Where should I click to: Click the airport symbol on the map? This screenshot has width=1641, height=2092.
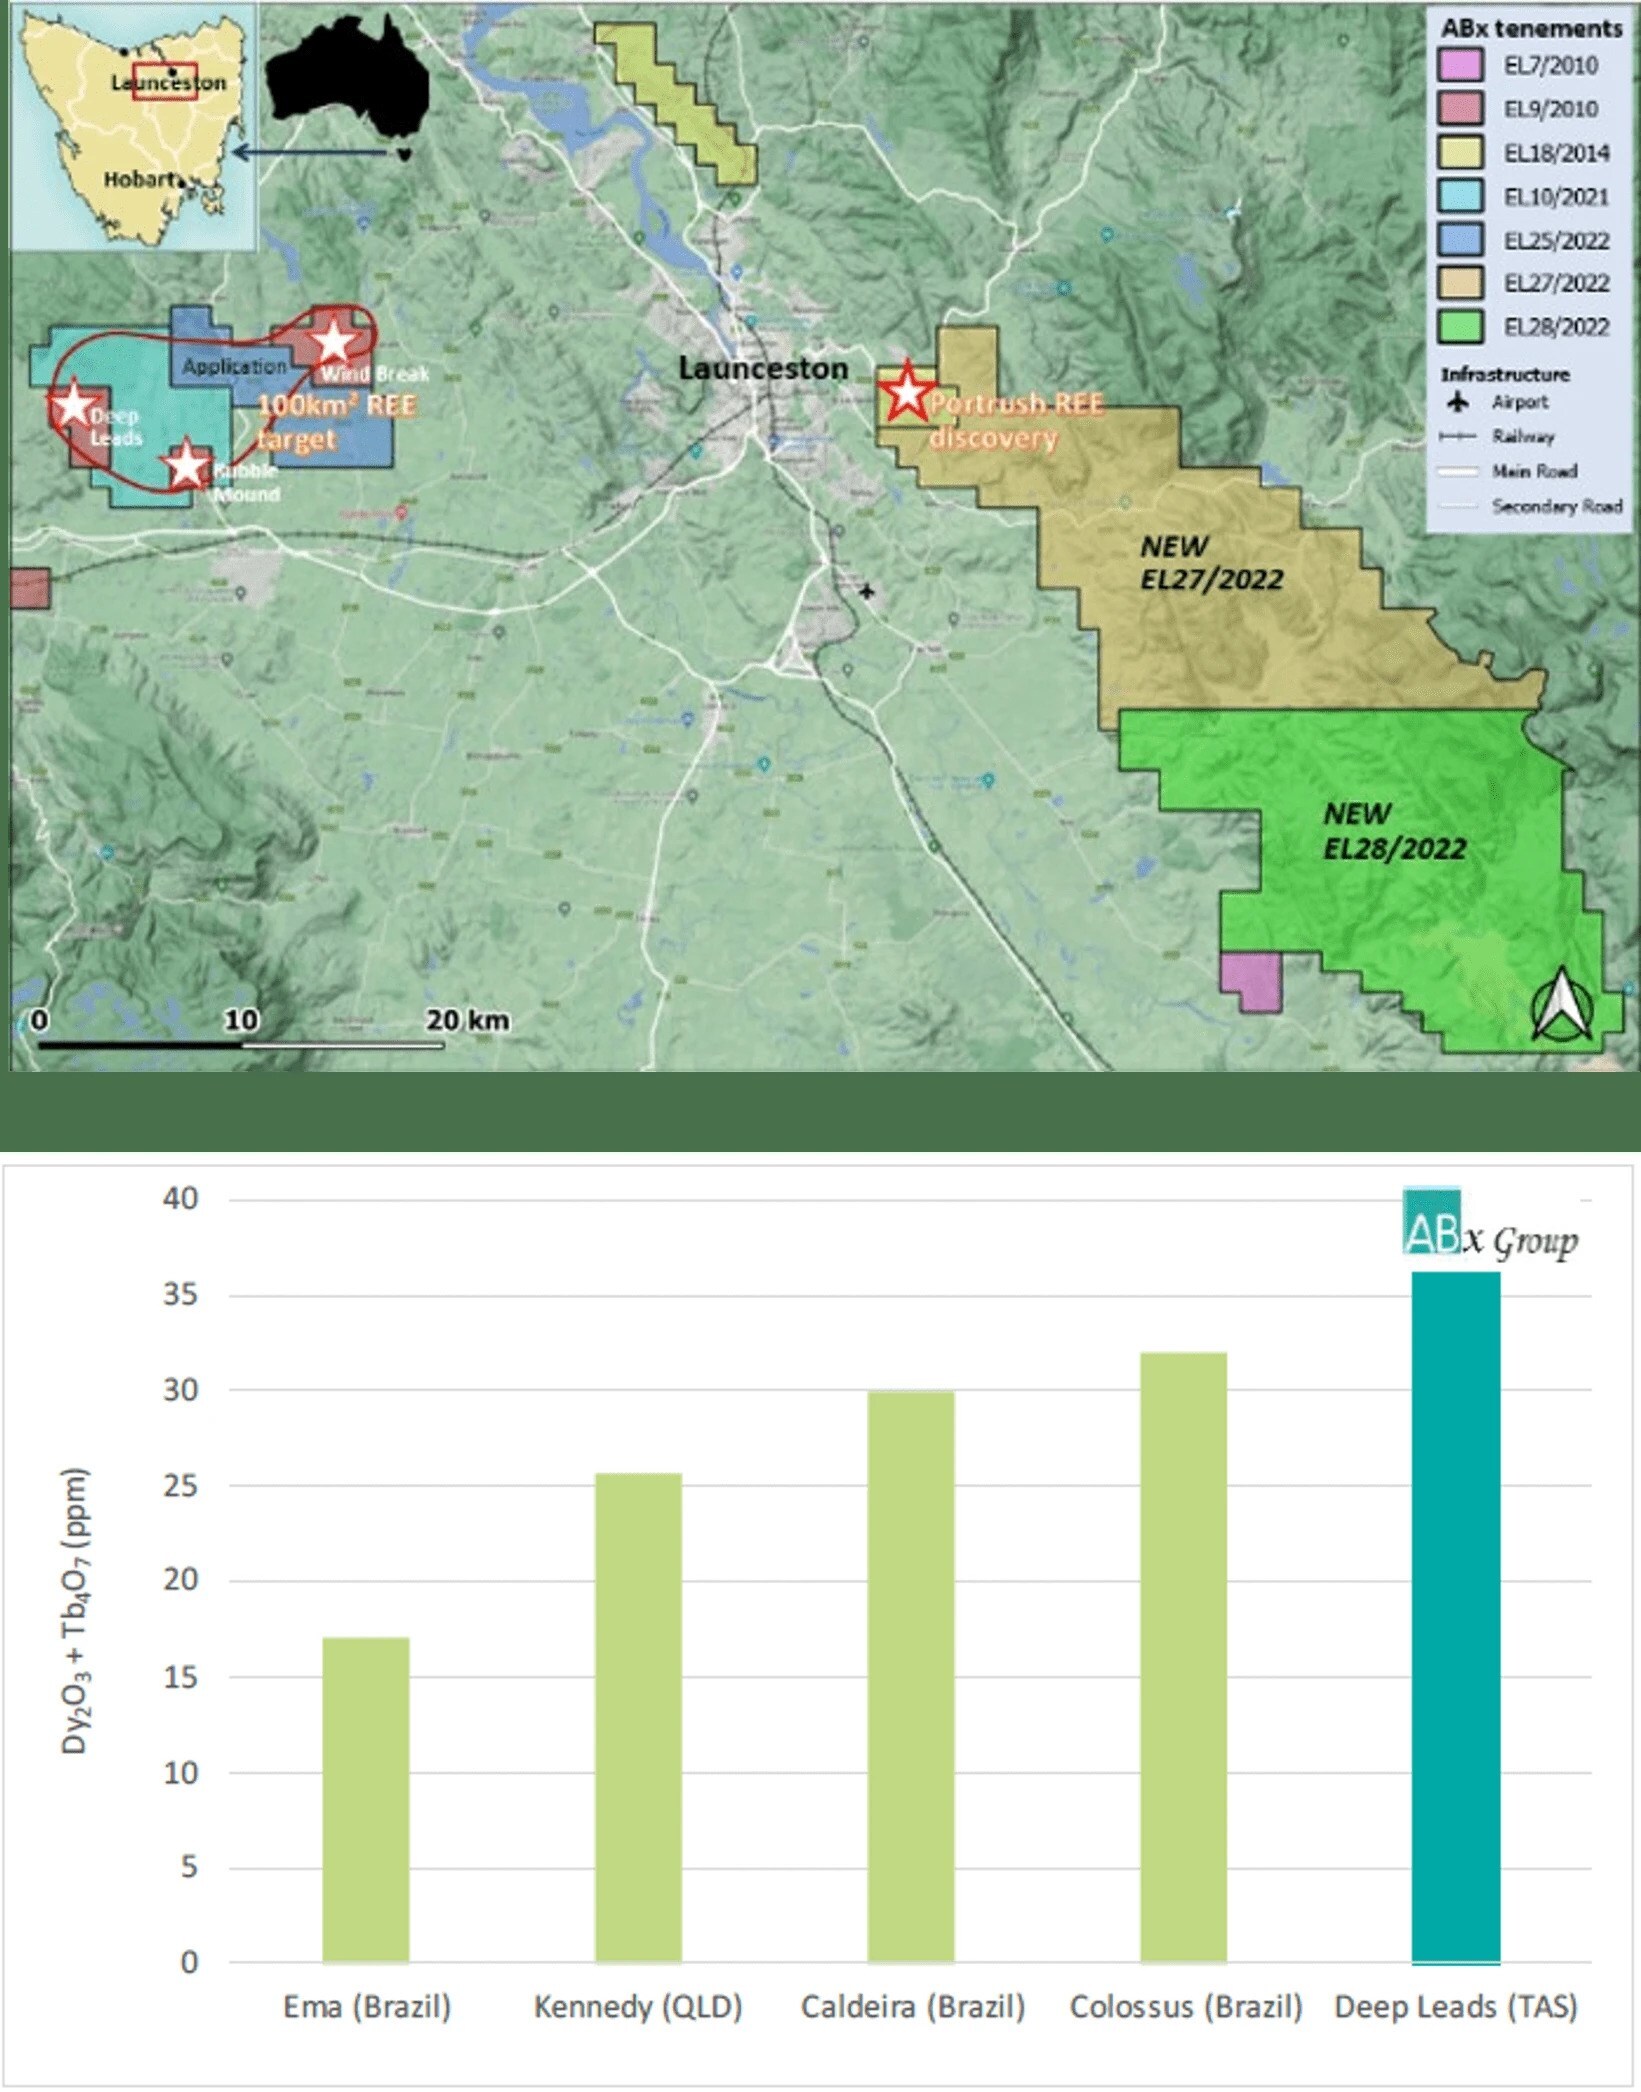coord(867,592)
